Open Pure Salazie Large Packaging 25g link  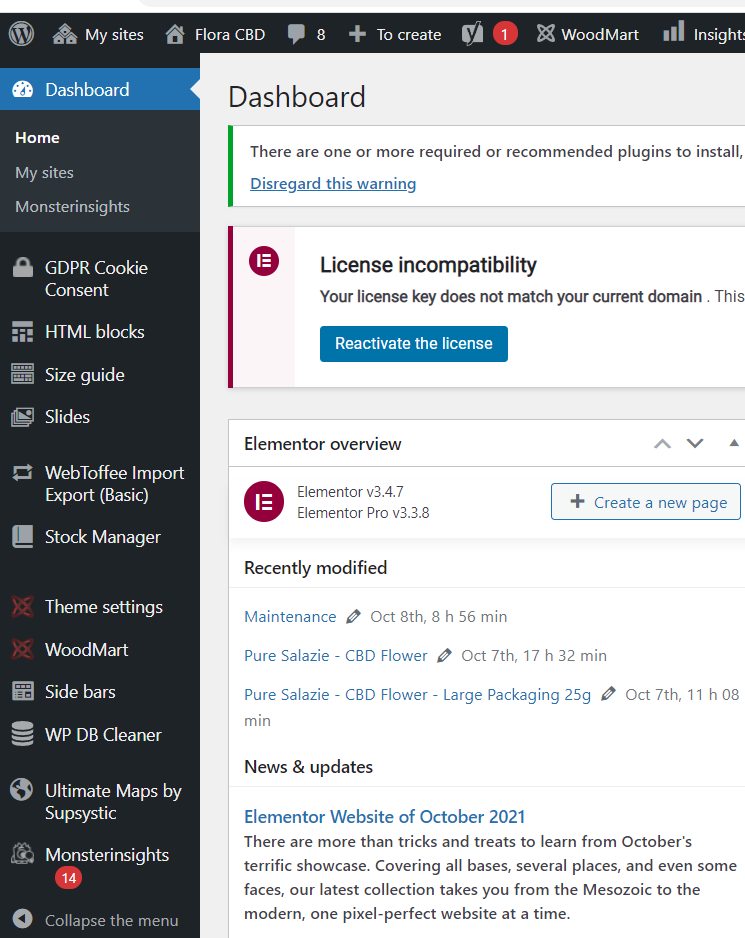point(417,694)
